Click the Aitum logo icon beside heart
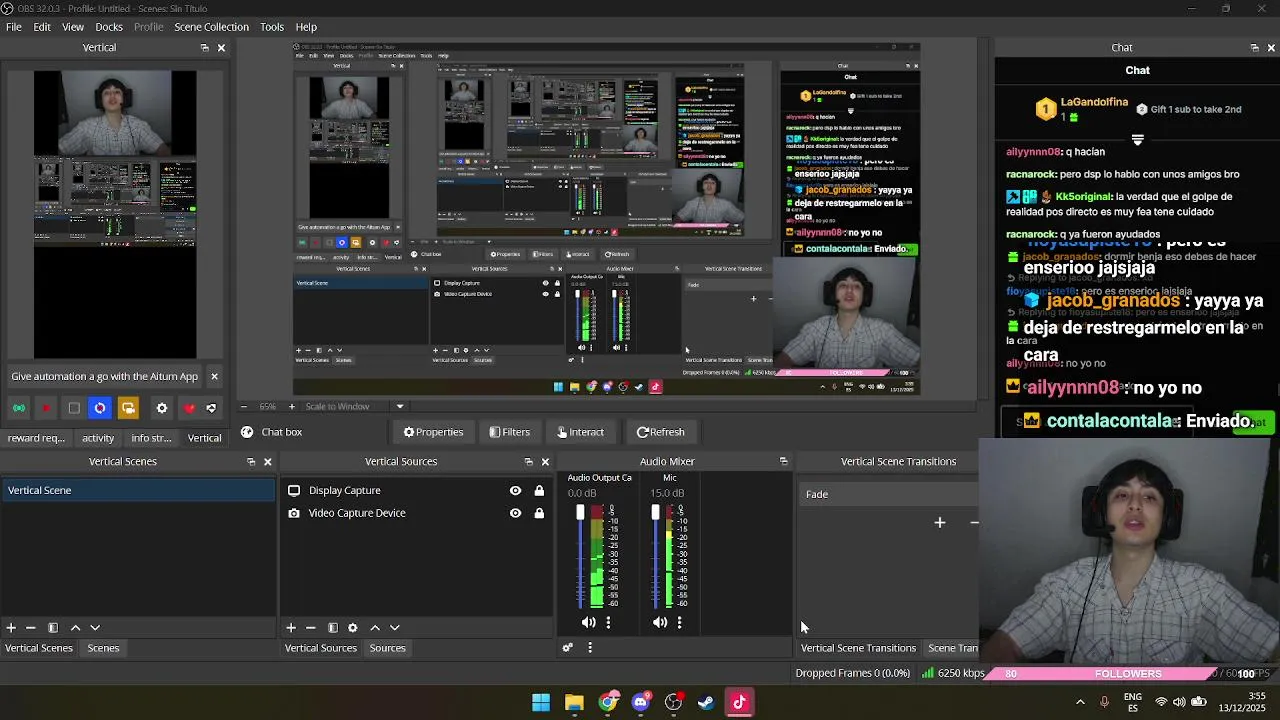This screenshot has height=720, width=1280. 211,408
